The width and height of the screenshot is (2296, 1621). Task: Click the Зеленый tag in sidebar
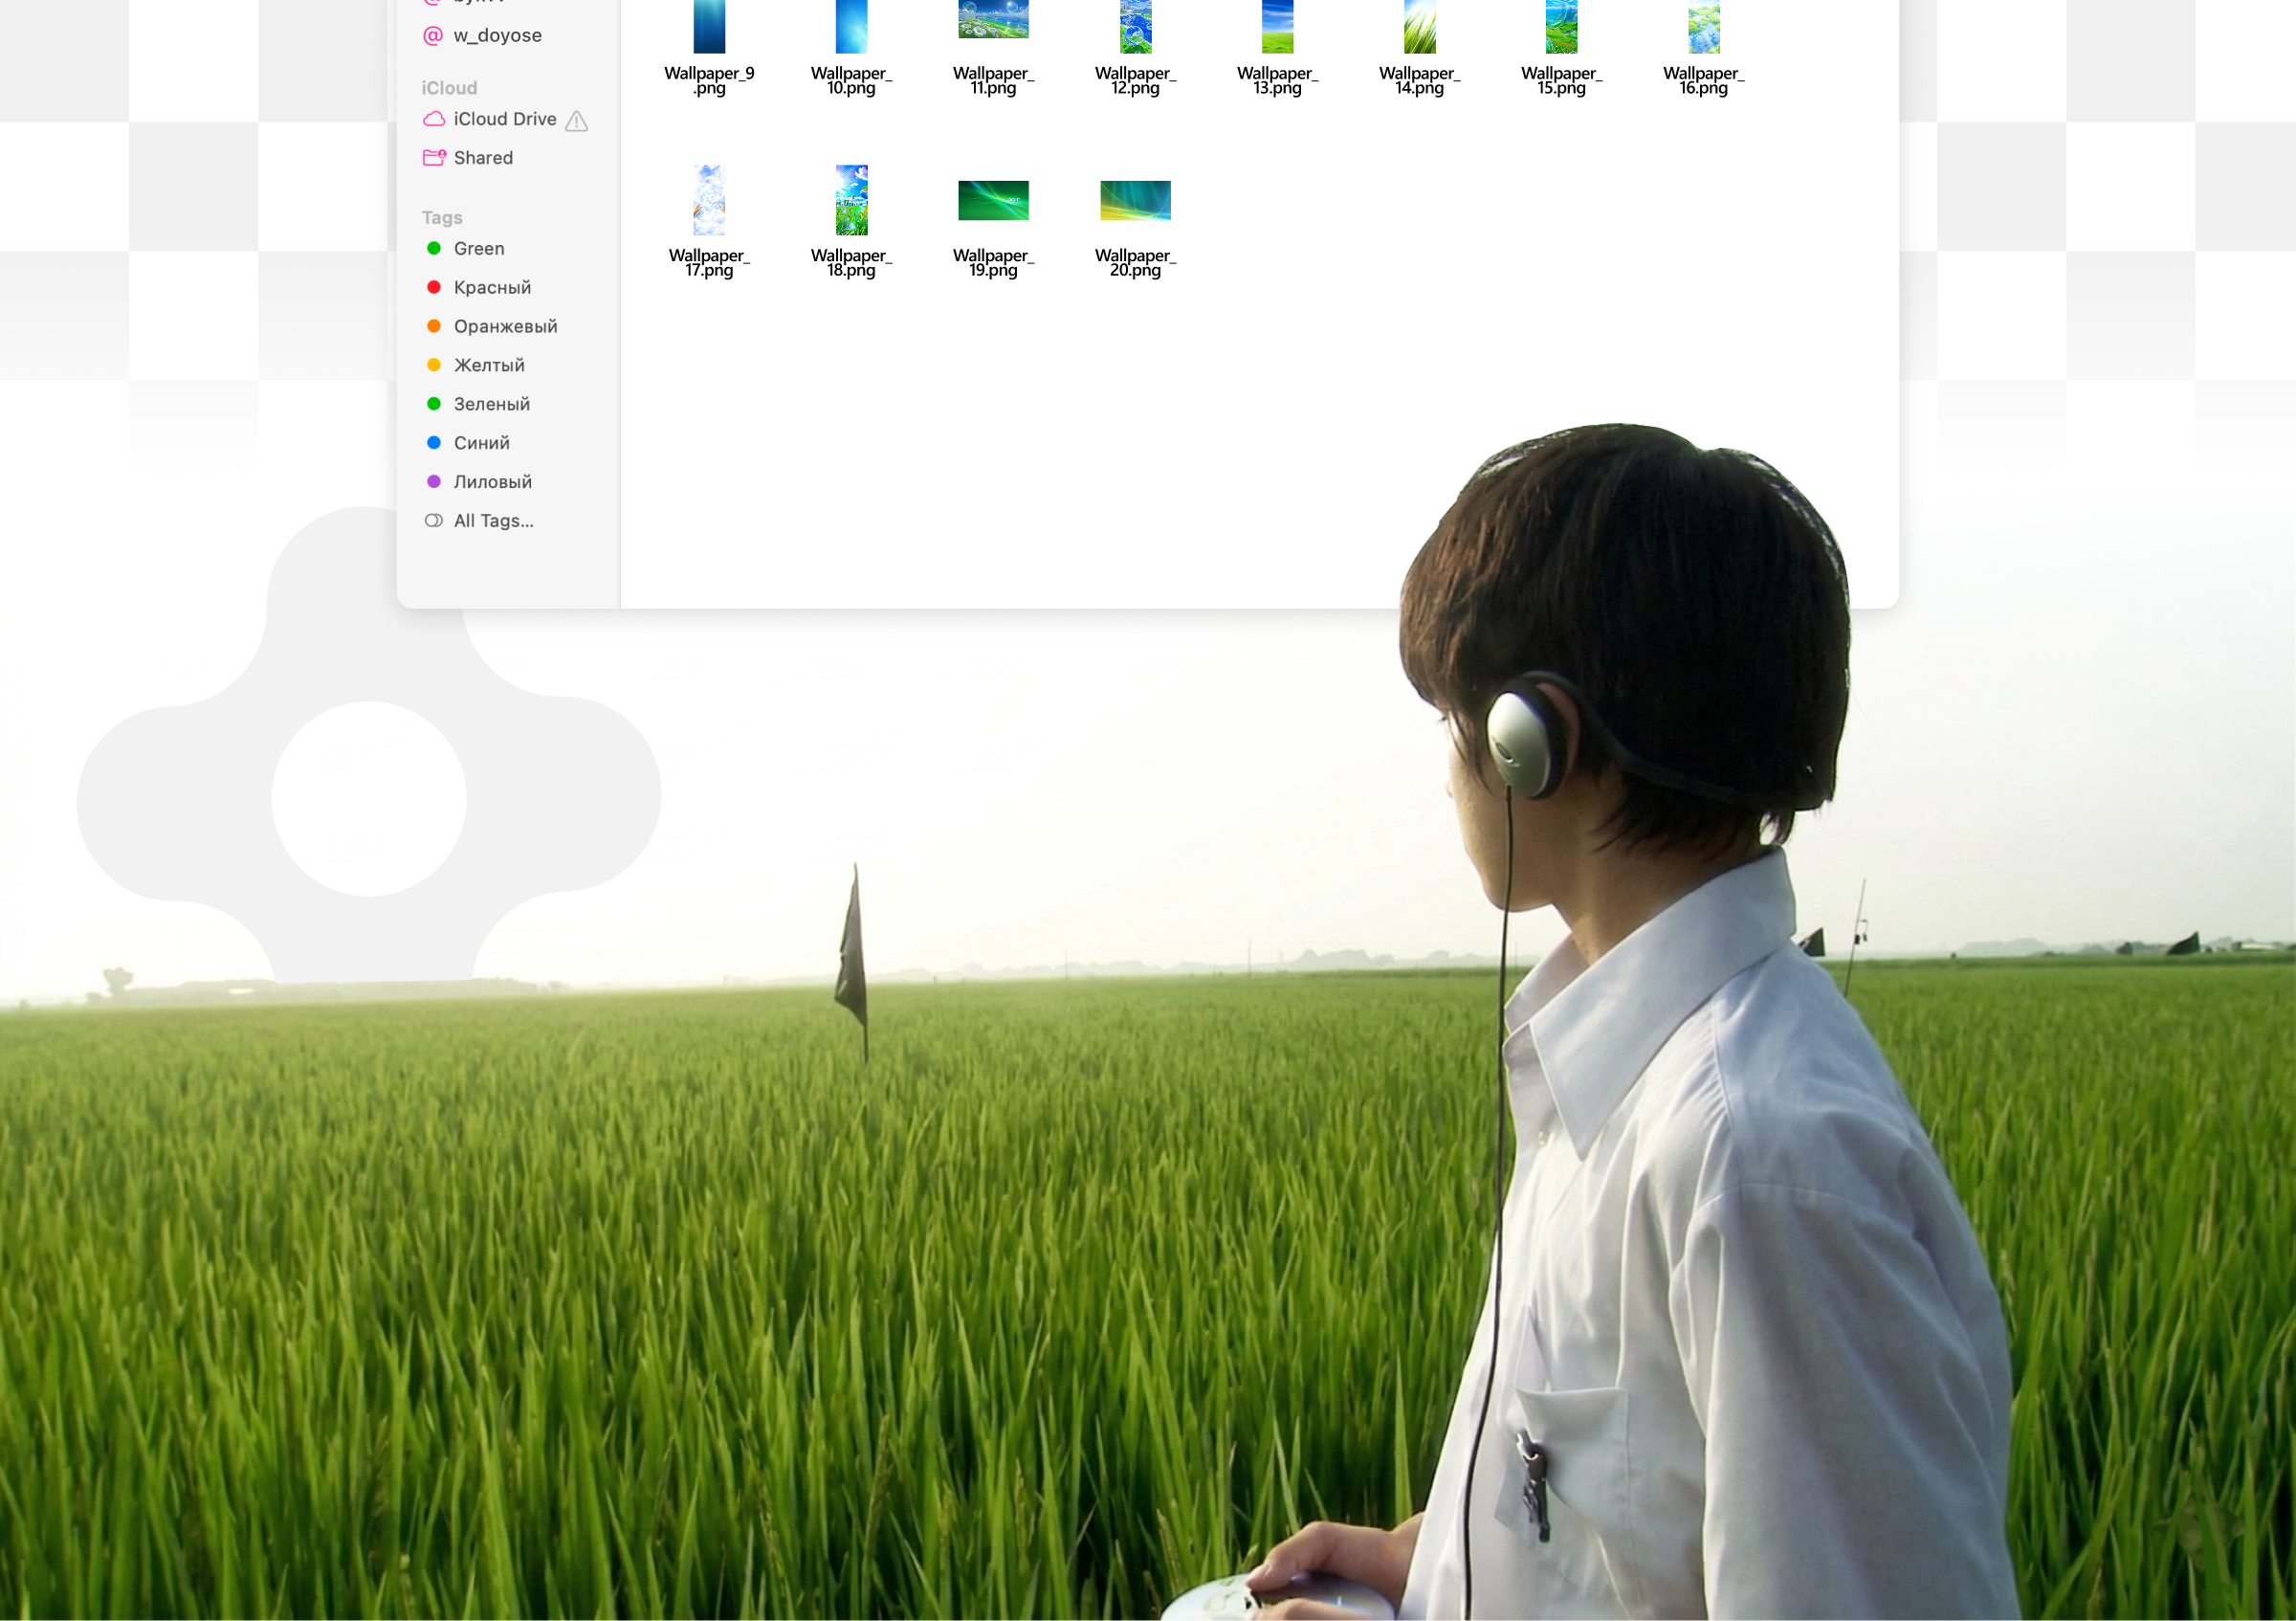(491, 404)
